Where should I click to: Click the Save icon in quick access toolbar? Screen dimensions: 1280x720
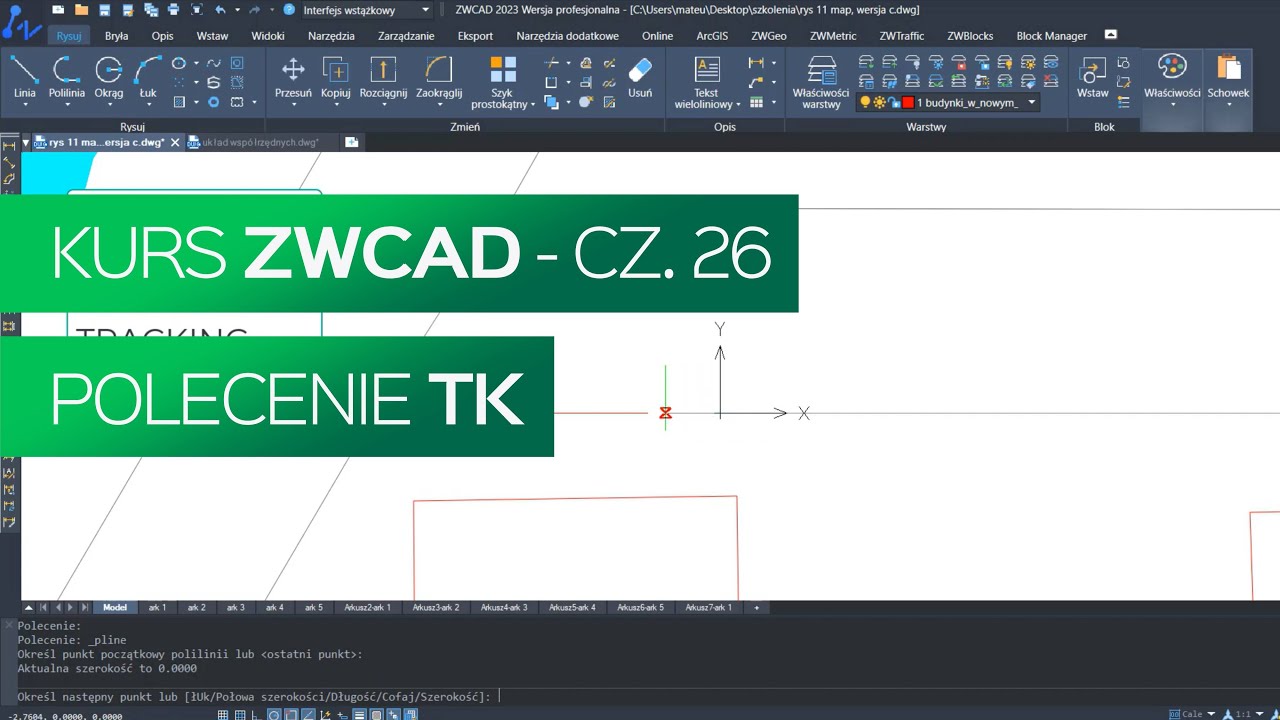[x=104, y=10]
